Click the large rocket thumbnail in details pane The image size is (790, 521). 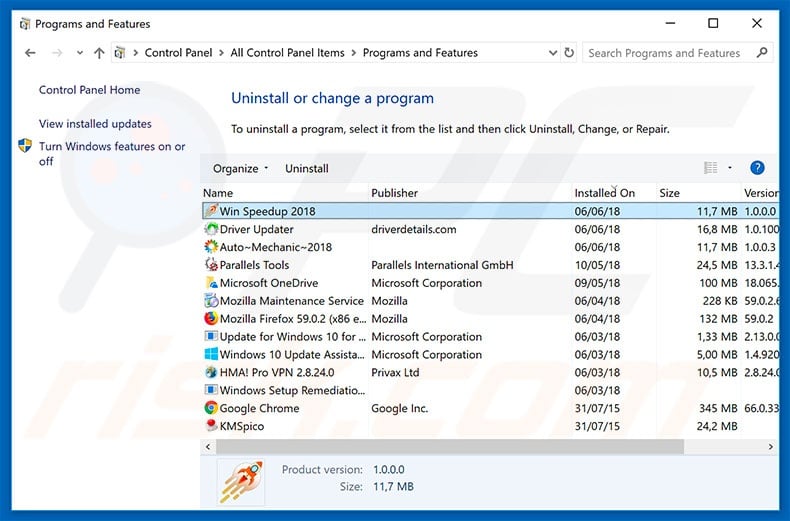tap(241, 482)
